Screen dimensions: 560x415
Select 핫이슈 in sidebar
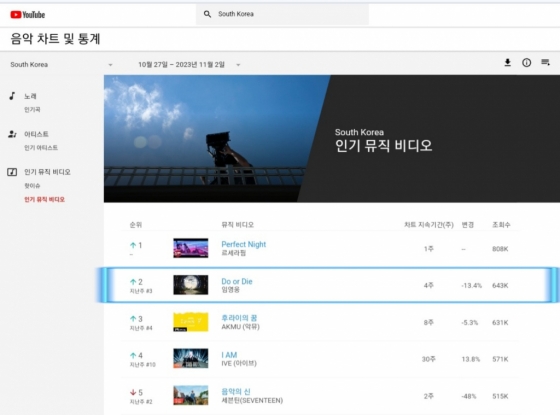click(32, 186)
